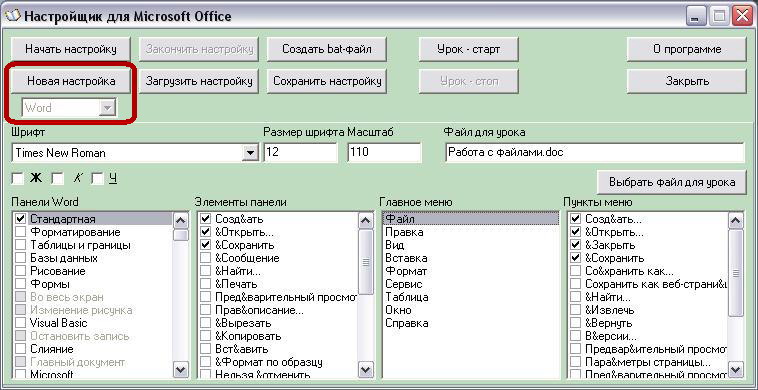This screenshot has height=390, width=758.
Task: Enable the &Извлечь menu item checkbox
Action: pos(576,310)
